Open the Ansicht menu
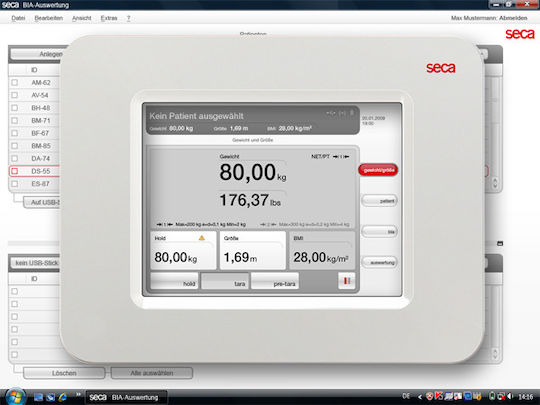The width and height of the screenshot is (540, 405). (x=82, y=18)
